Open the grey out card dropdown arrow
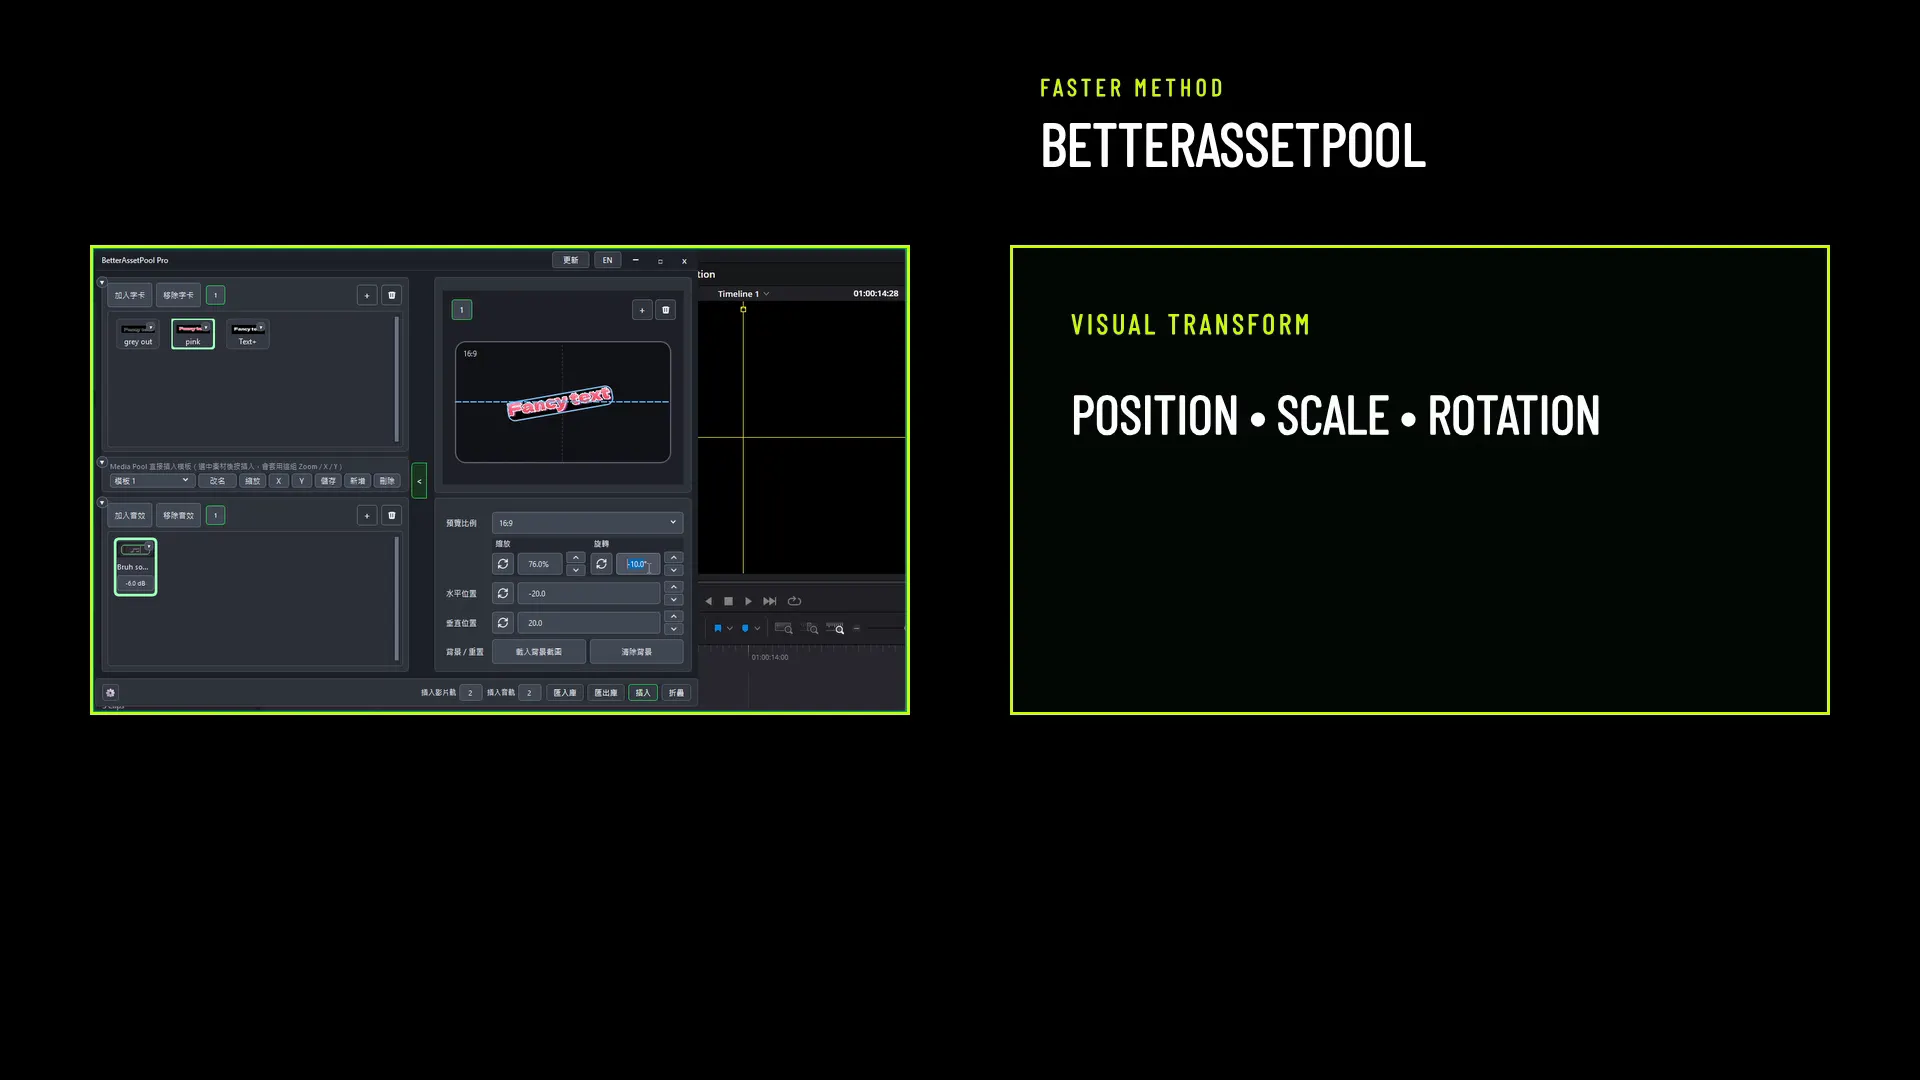 [x=151, y=326]
